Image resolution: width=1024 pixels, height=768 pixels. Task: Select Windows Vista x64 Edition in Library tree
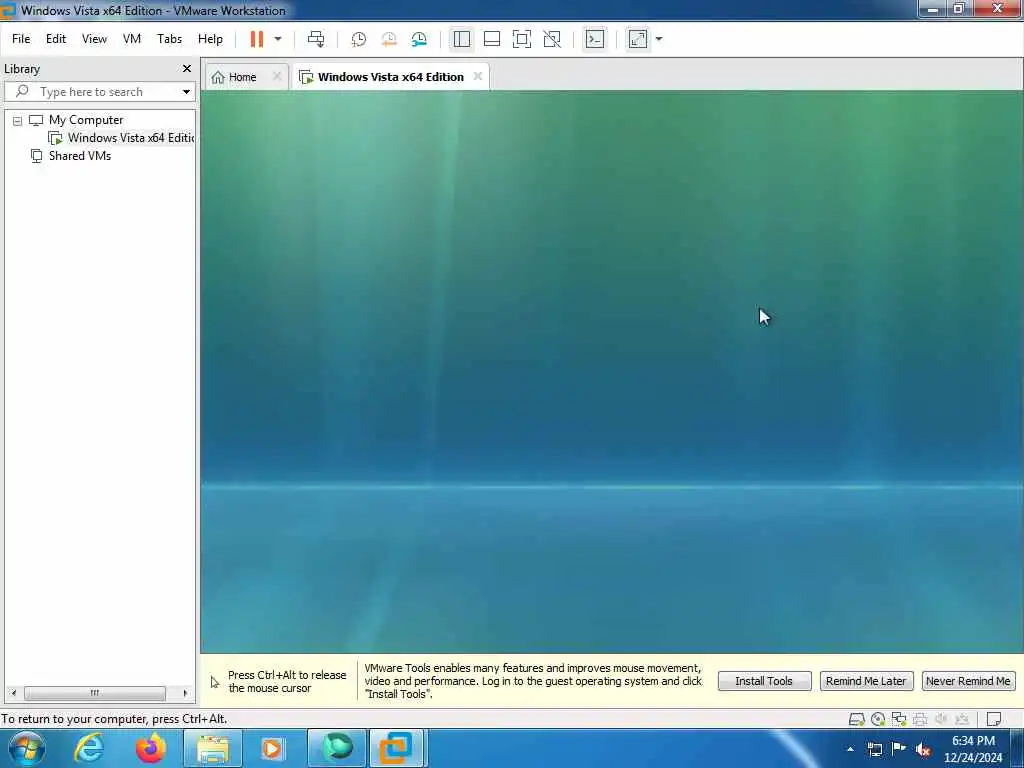click(x=122, y=138)
